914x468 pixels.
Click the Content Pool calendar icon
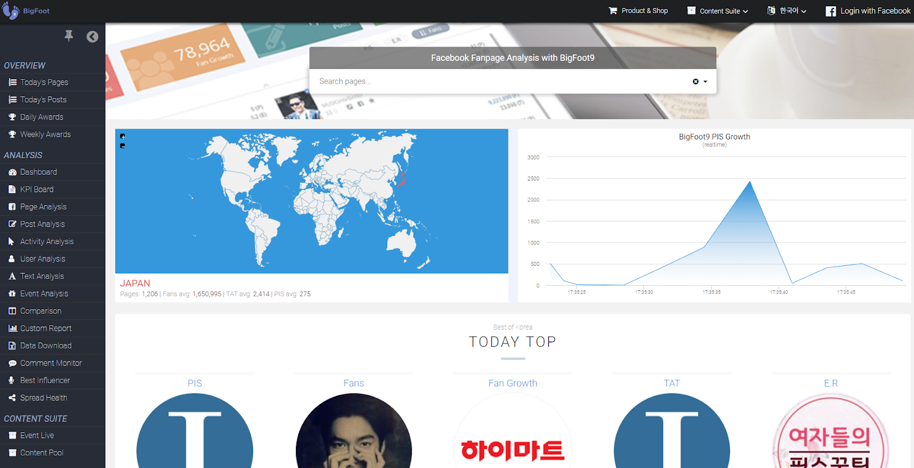click(x=12, y=453)
